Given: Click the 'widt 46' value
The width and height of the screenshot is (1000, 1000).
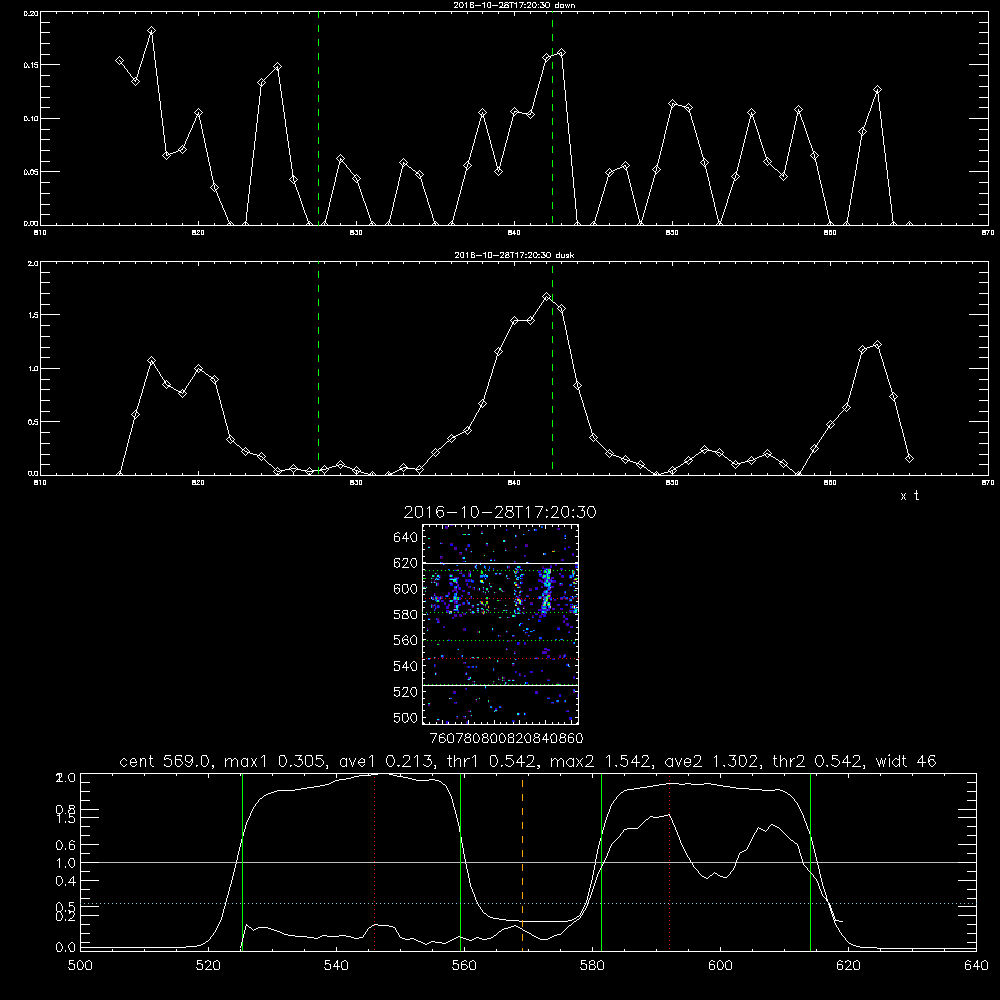Looking at the screenshot, I should coord(906,761).
